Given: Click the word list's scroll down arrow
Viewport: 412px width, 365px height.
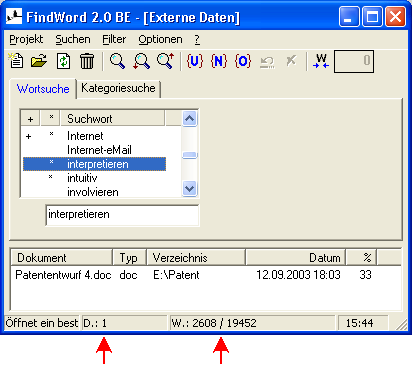Looking at the screenshot, I should point(189,189).
